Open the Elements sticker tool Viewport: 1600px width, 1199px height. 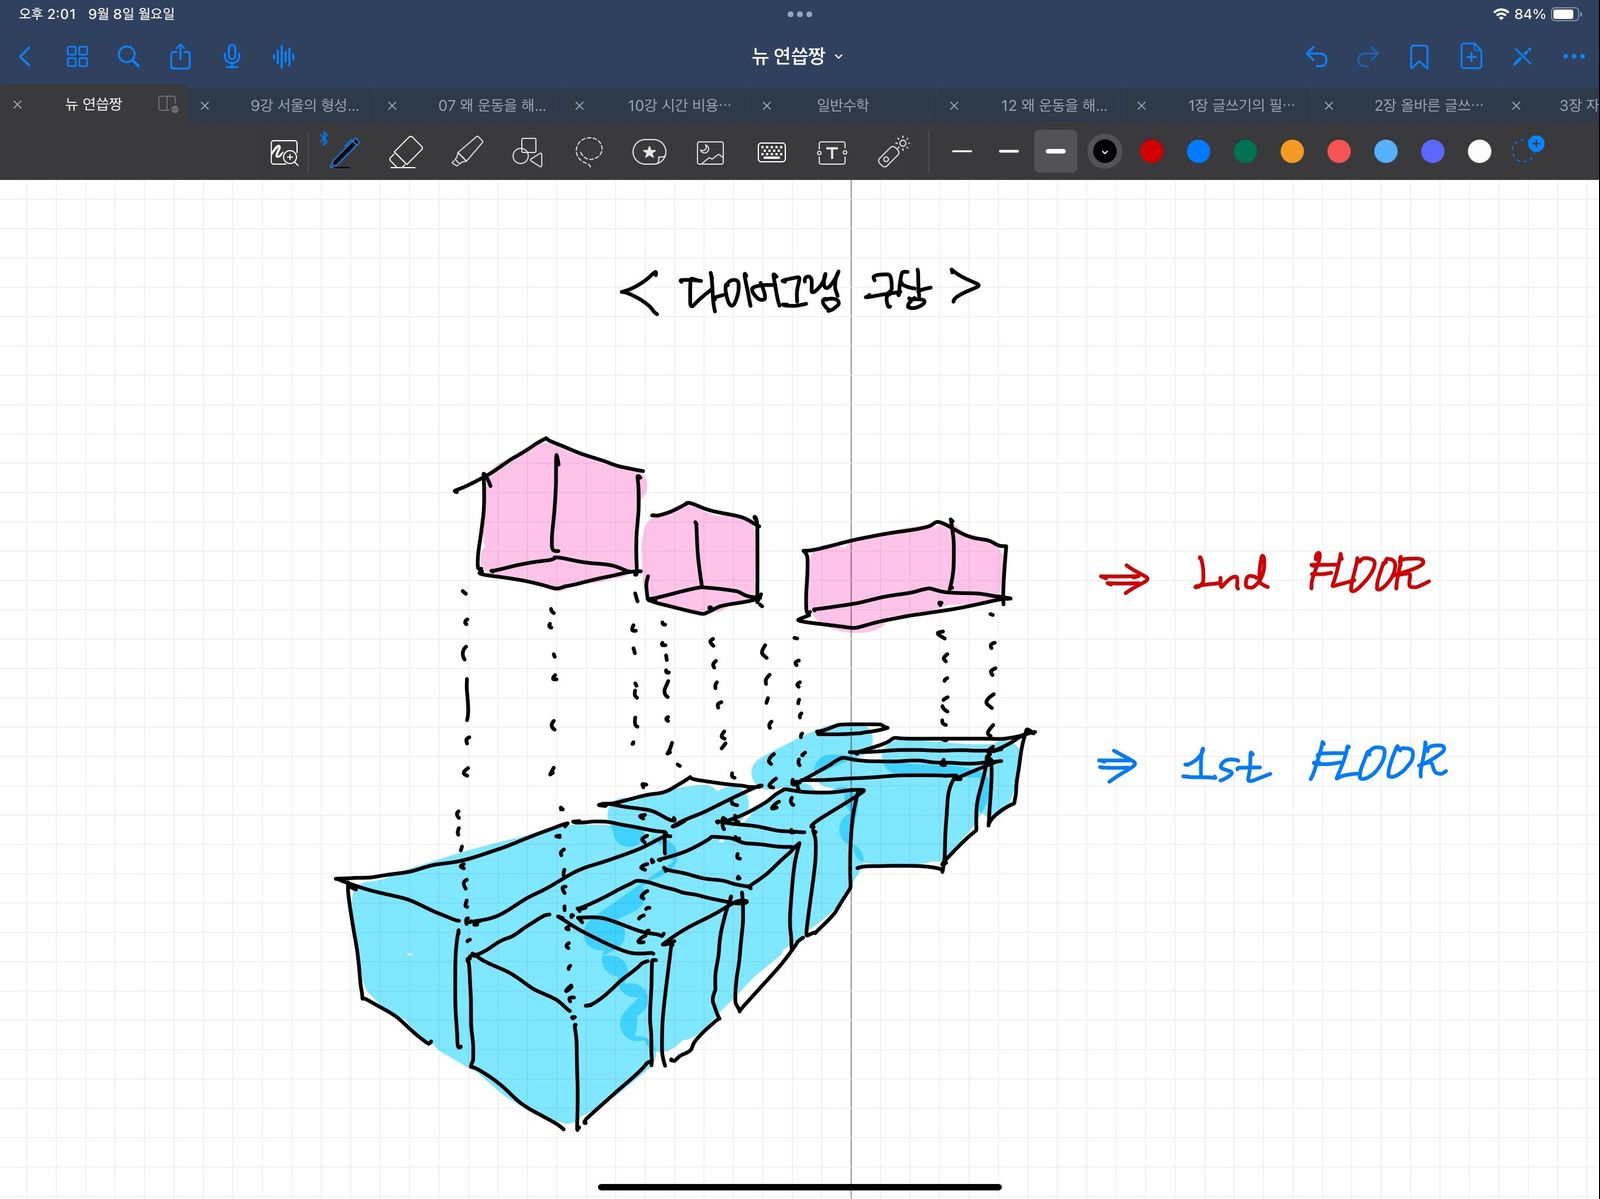649,152
